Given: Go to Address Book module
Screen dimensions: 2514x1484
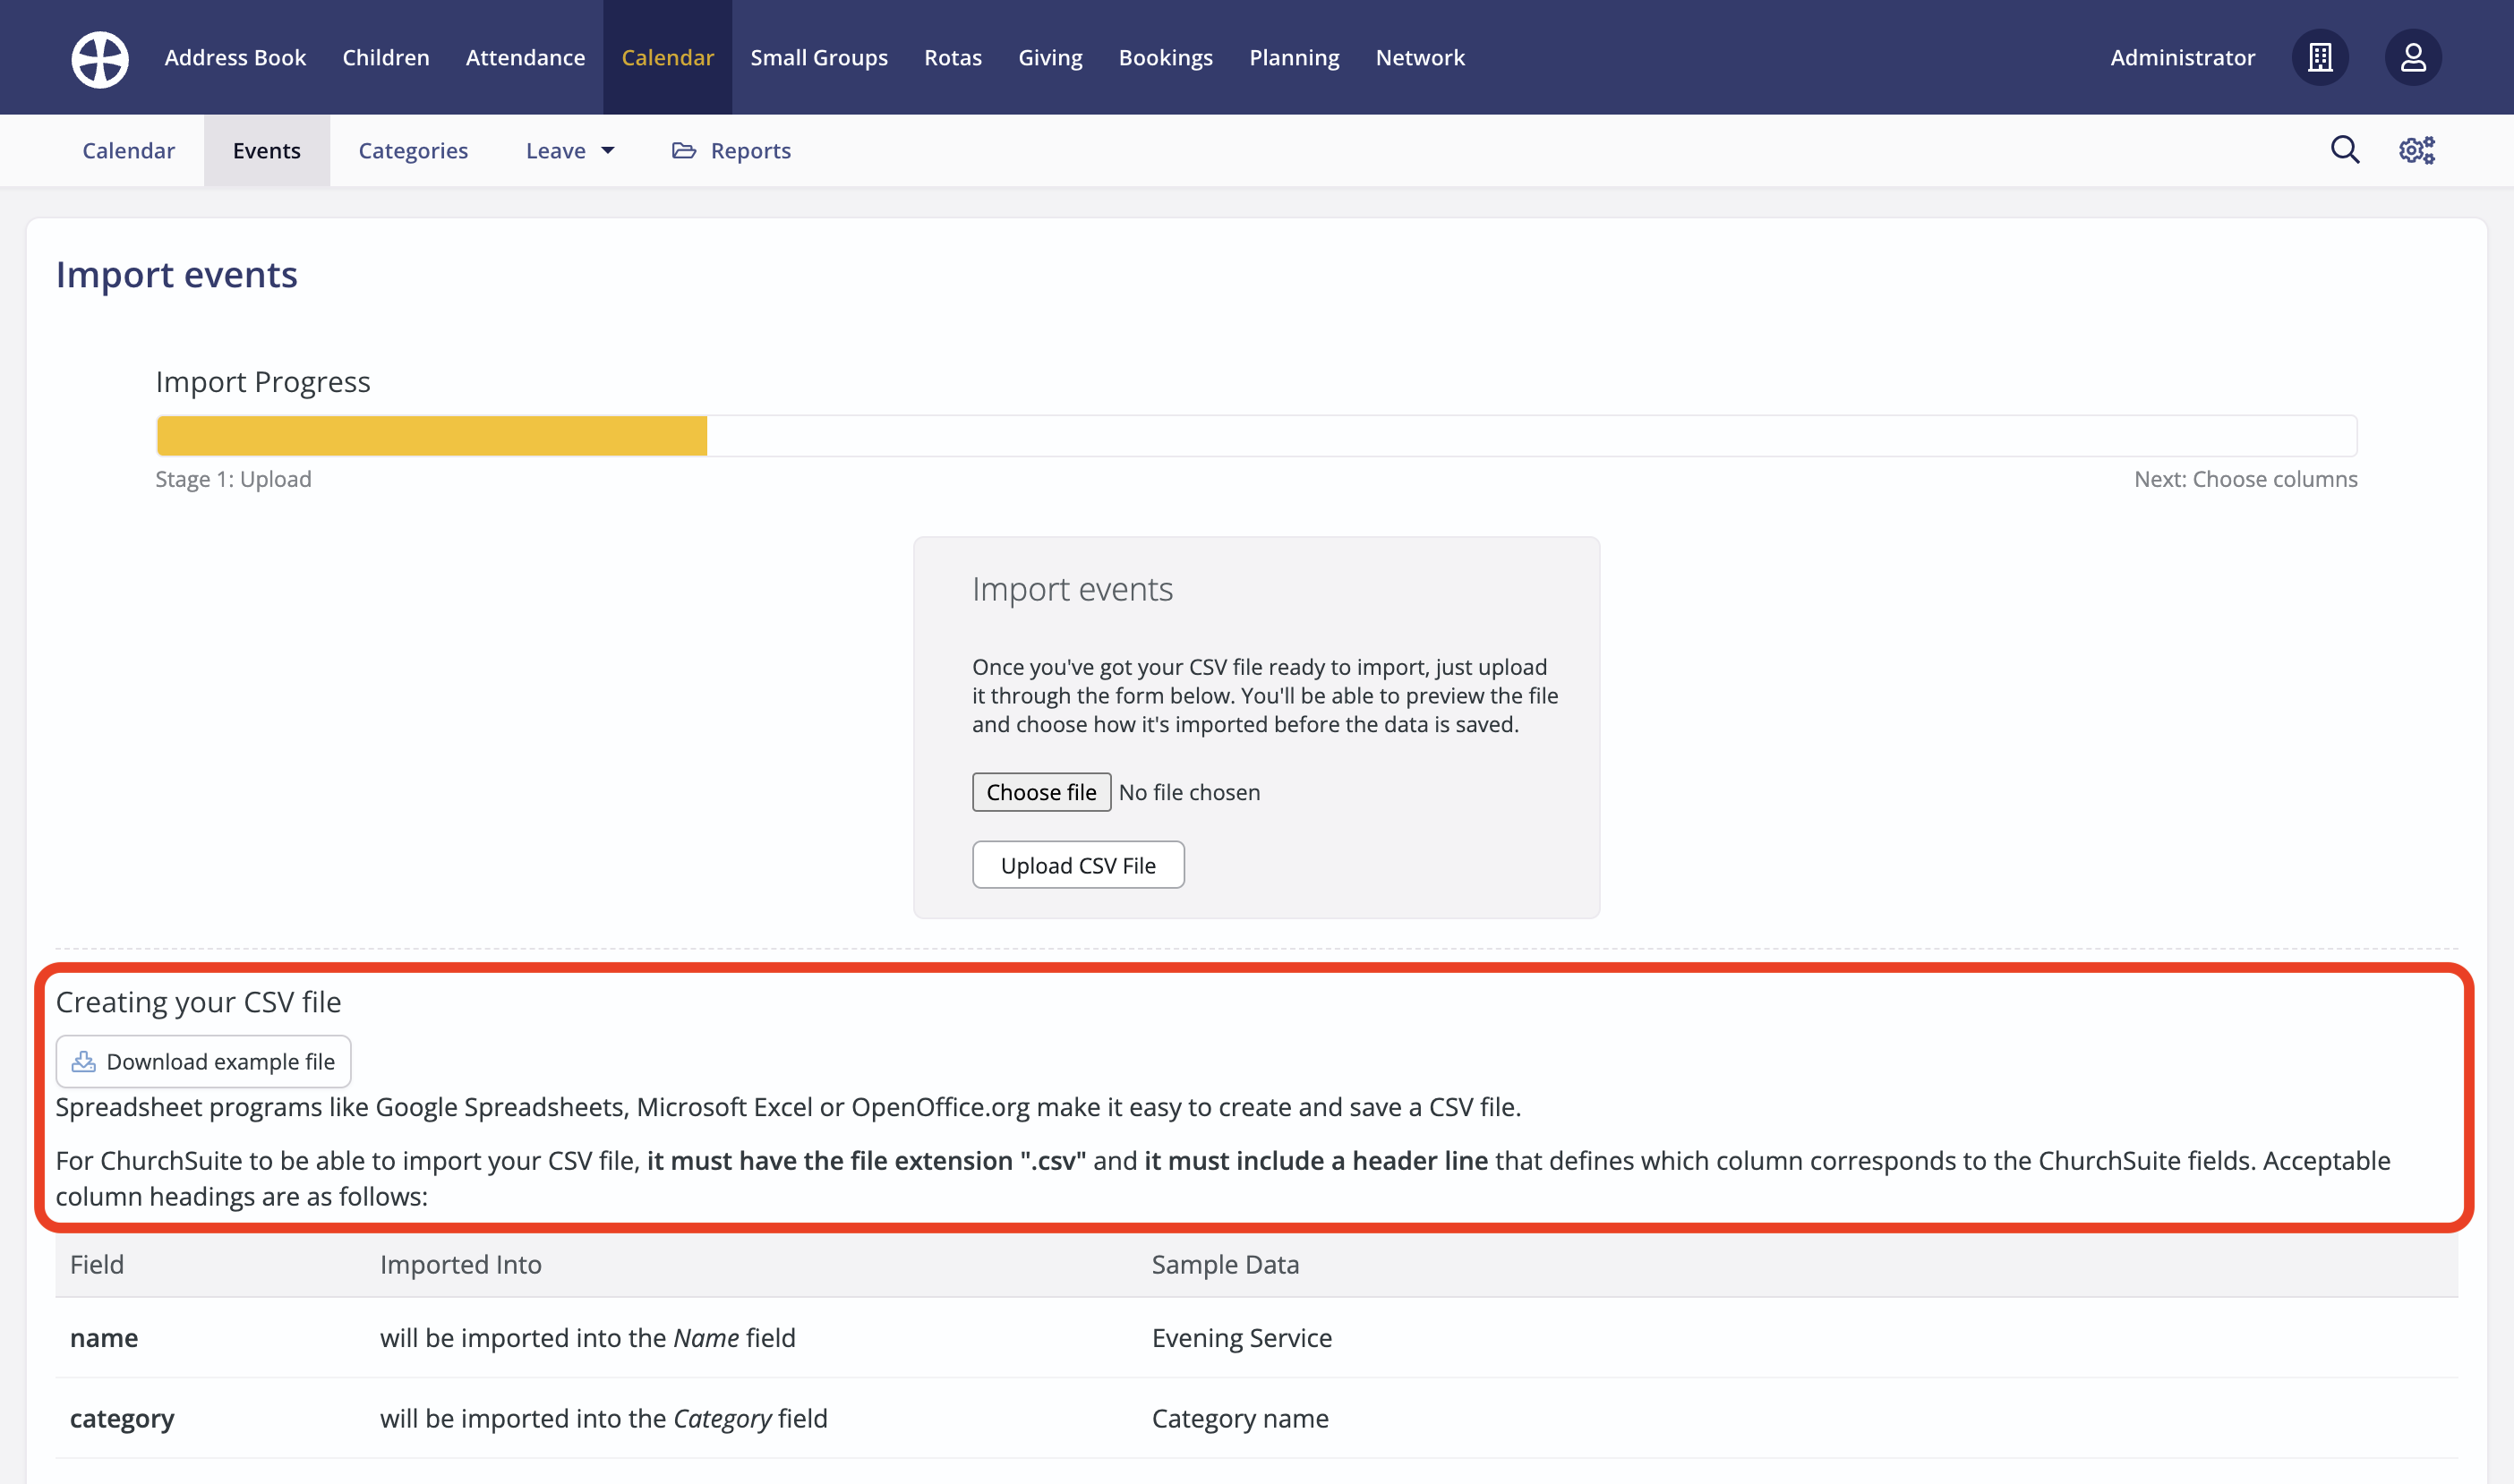Looking at the screenshot, I should point(235,58).
